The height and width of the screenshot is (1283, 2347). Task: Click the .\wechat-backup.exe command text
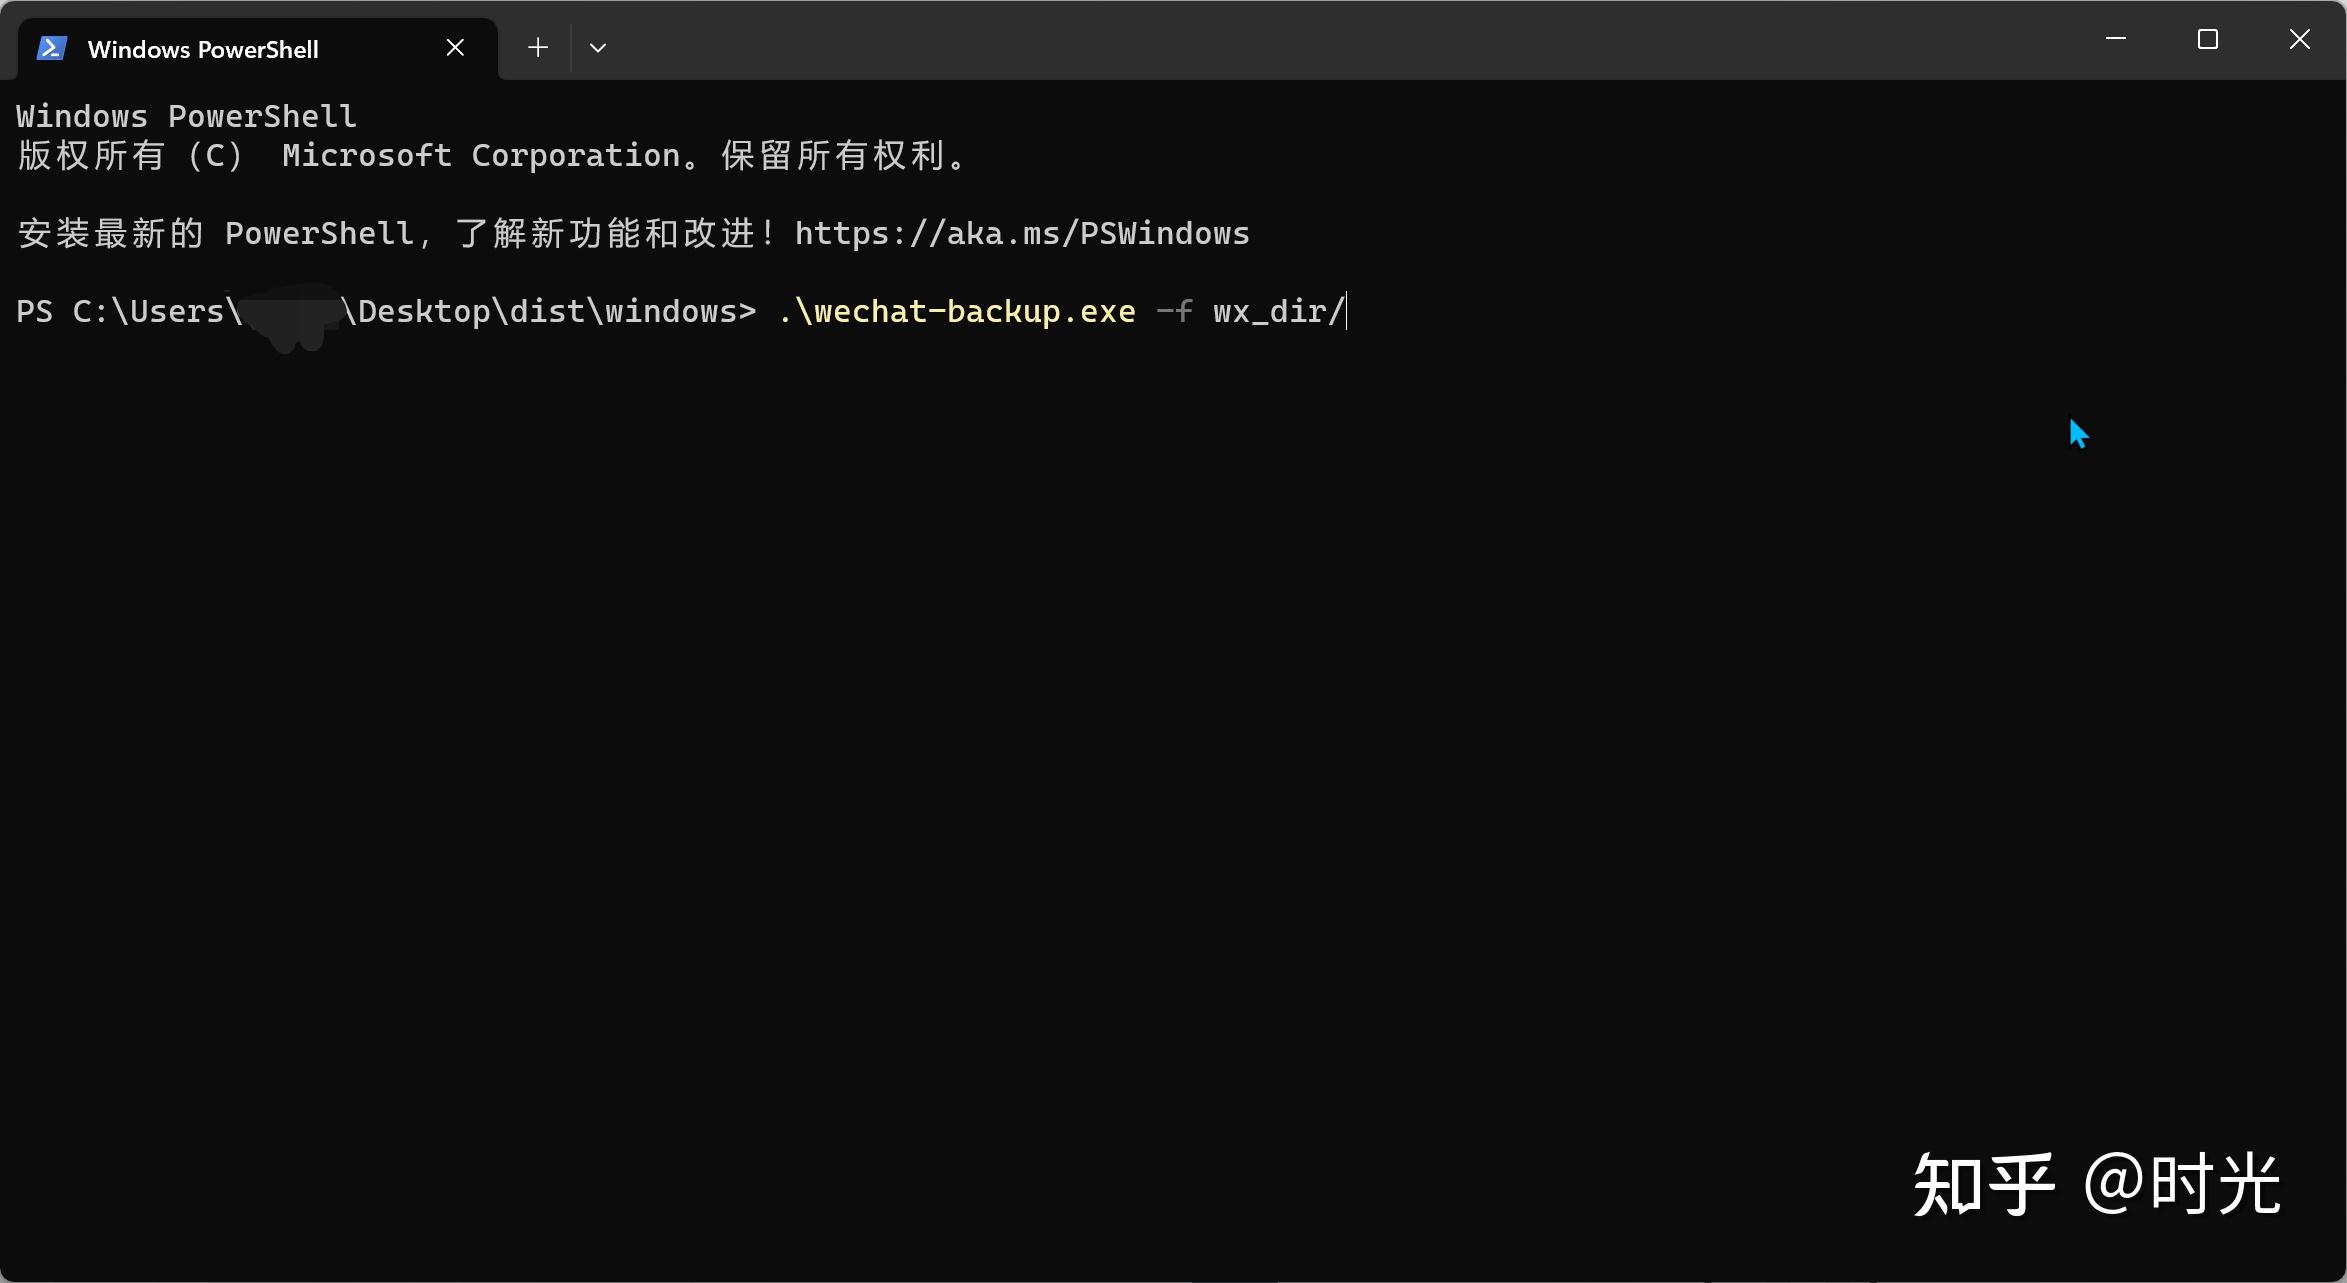pos(957,312)
